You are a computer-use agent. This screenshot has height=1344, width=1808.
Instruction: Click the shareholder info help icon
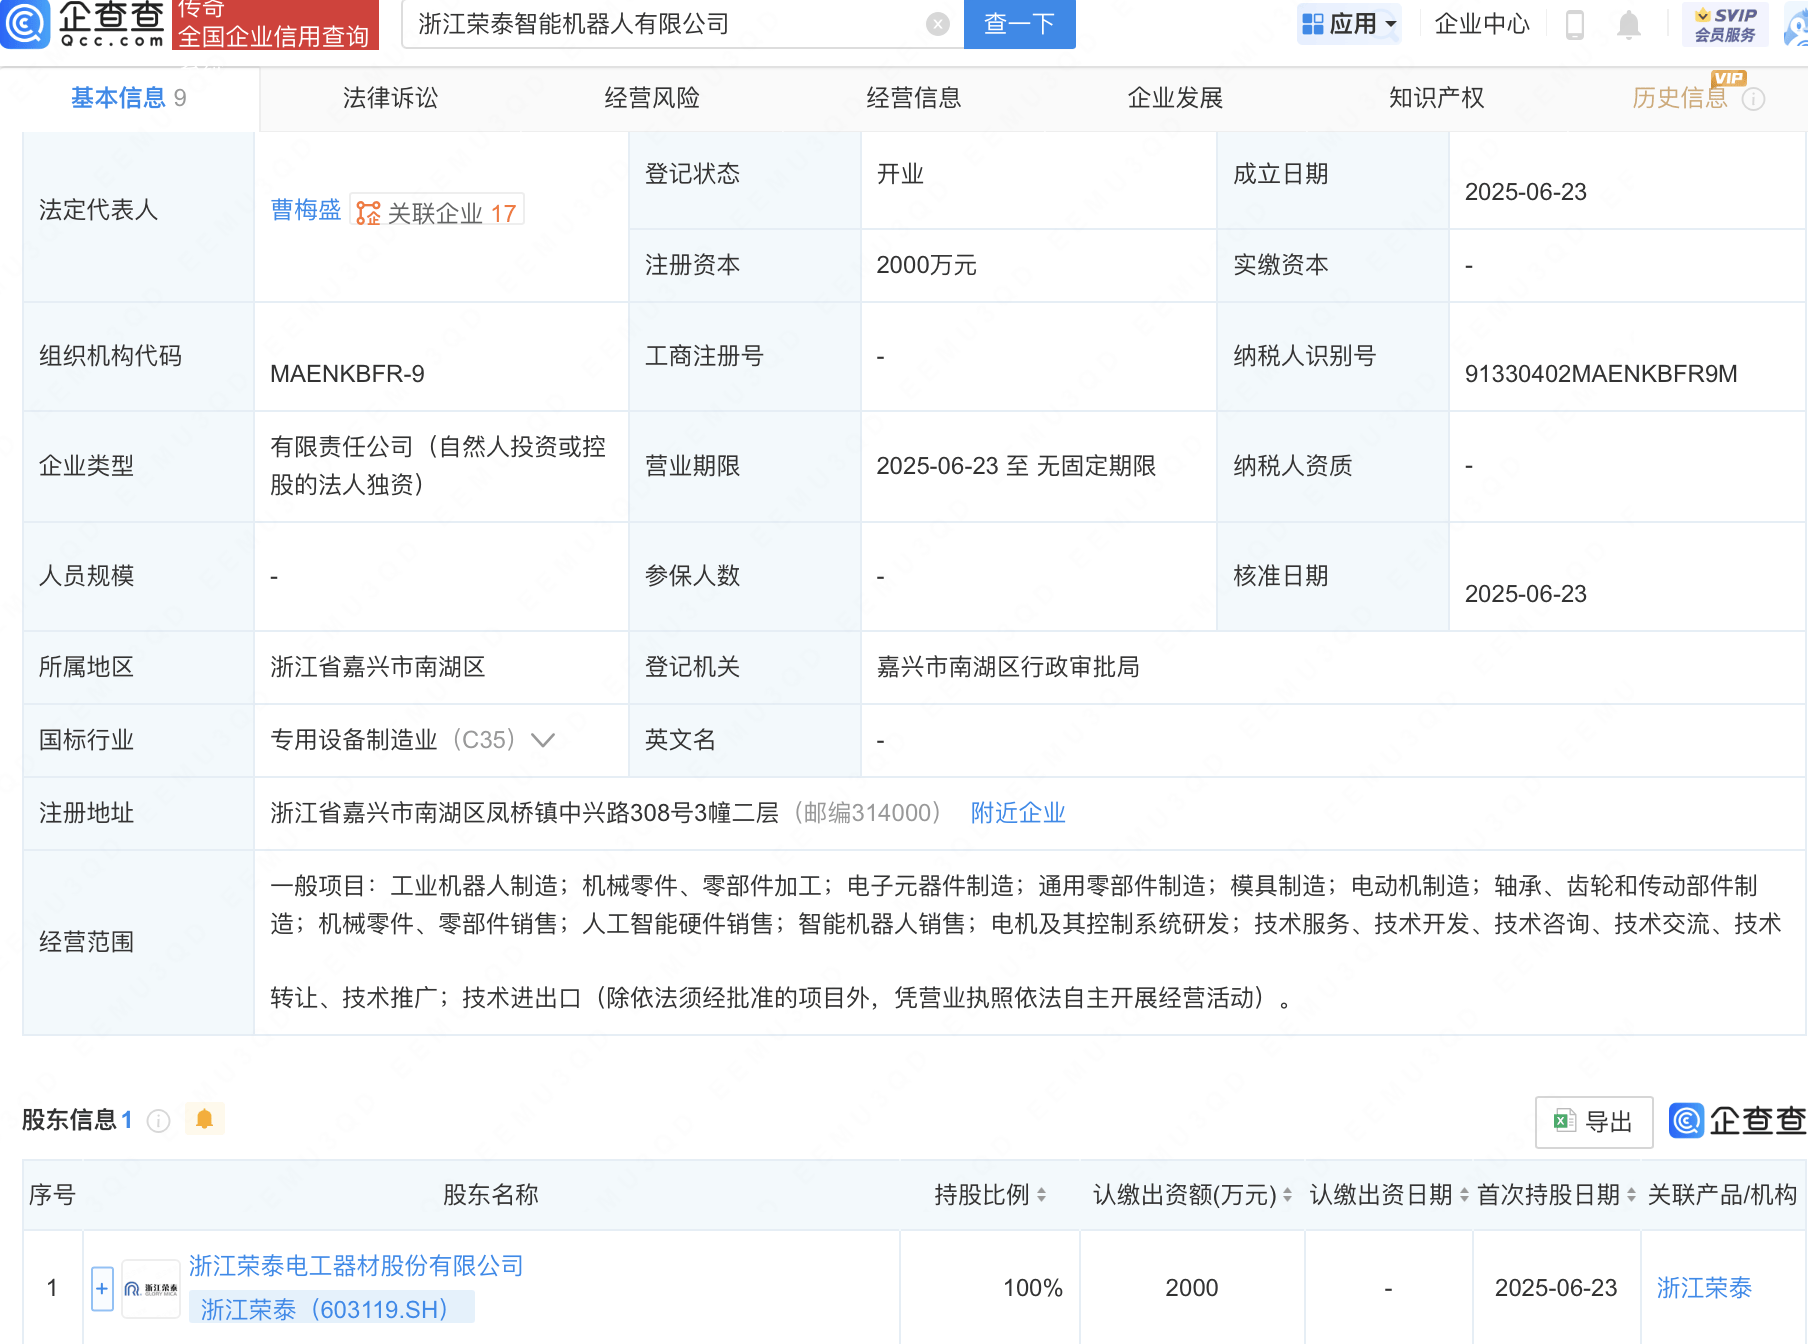point(158,1121)
